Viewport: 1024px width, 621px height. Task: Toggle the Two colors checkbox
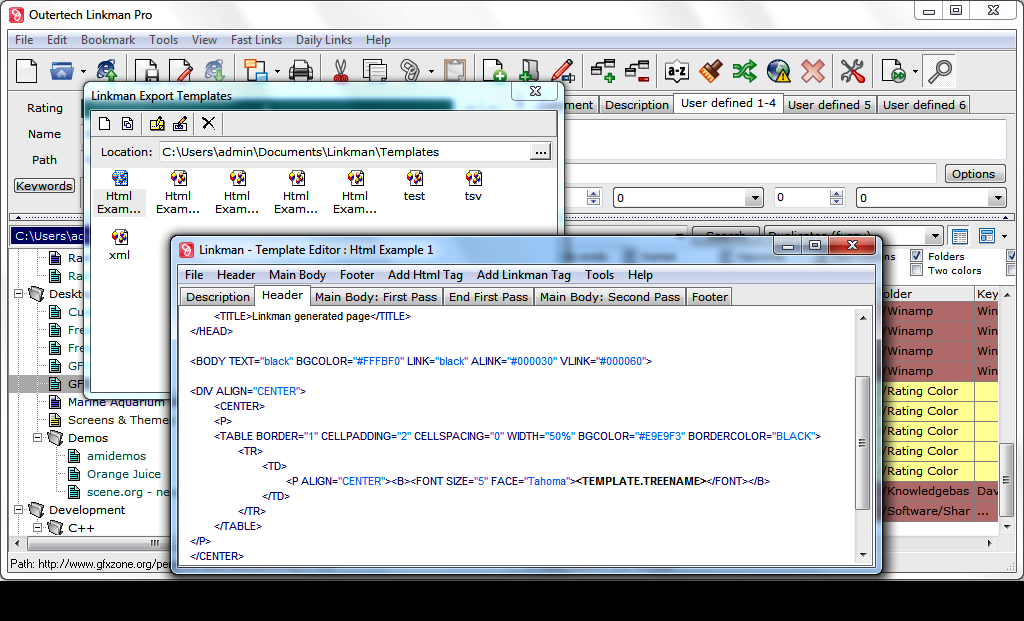click(917, 270)
